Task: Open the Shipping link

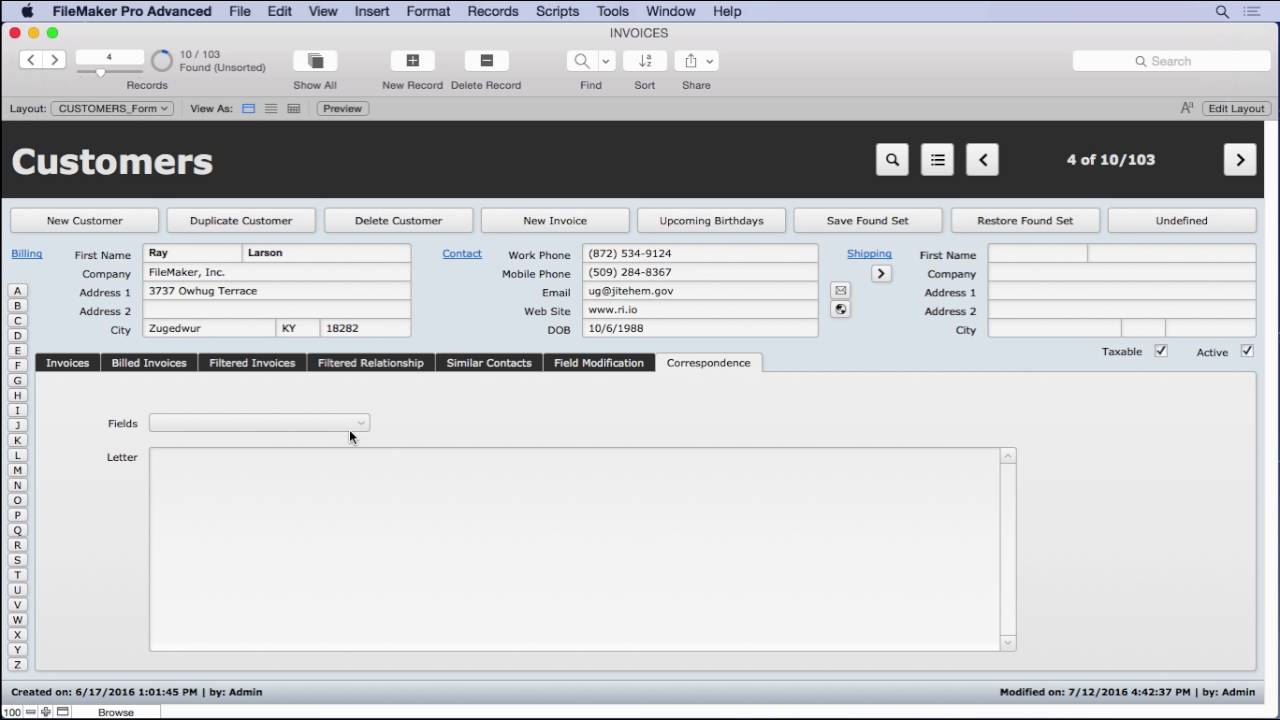Action: (869, 254)
